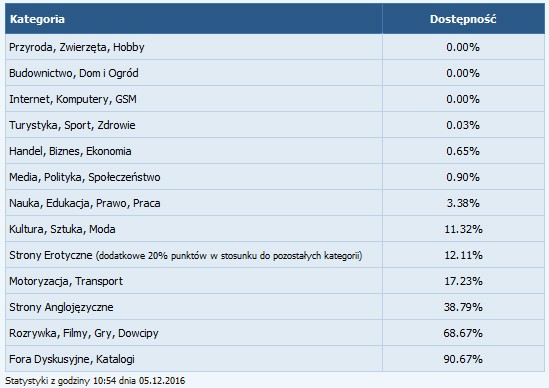Select the Przyroda, Zwierzęta, Hobby row
The image size is (549, 388).
point(275,47)
